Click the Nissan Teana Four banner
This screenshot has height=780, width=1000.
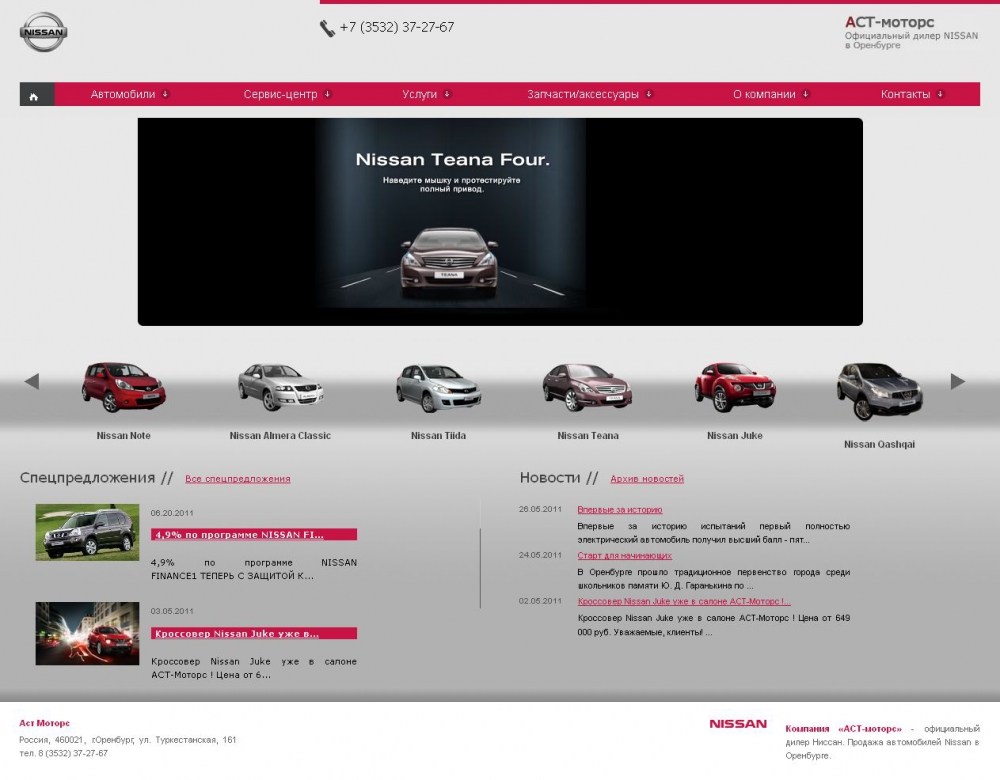point(500,222)
